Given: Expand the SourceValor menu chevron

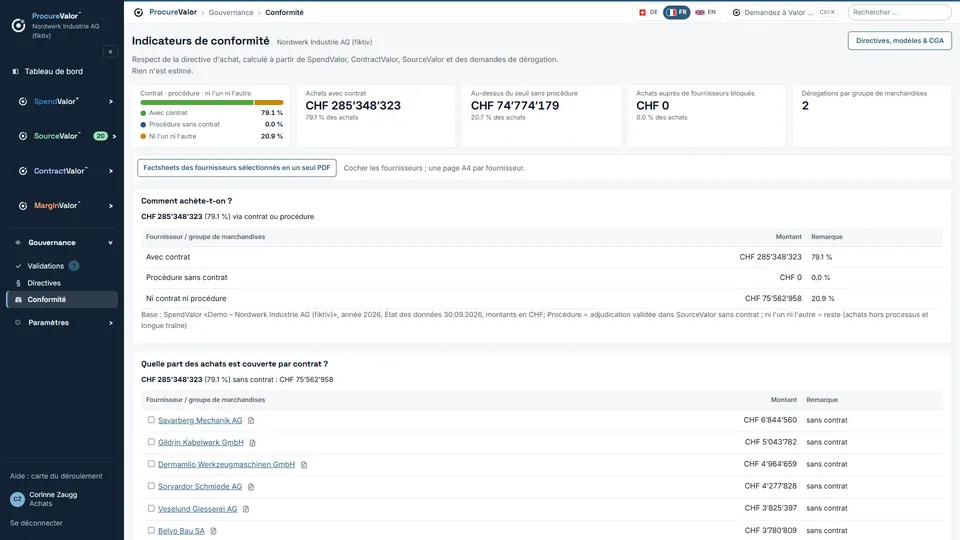Looking at the screenshot, I should coord(114,137).
